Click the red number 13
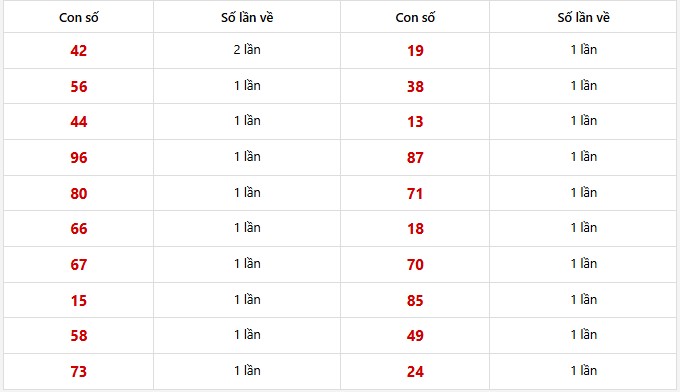This screenshot has width=680, height=392. click(415, 121)
